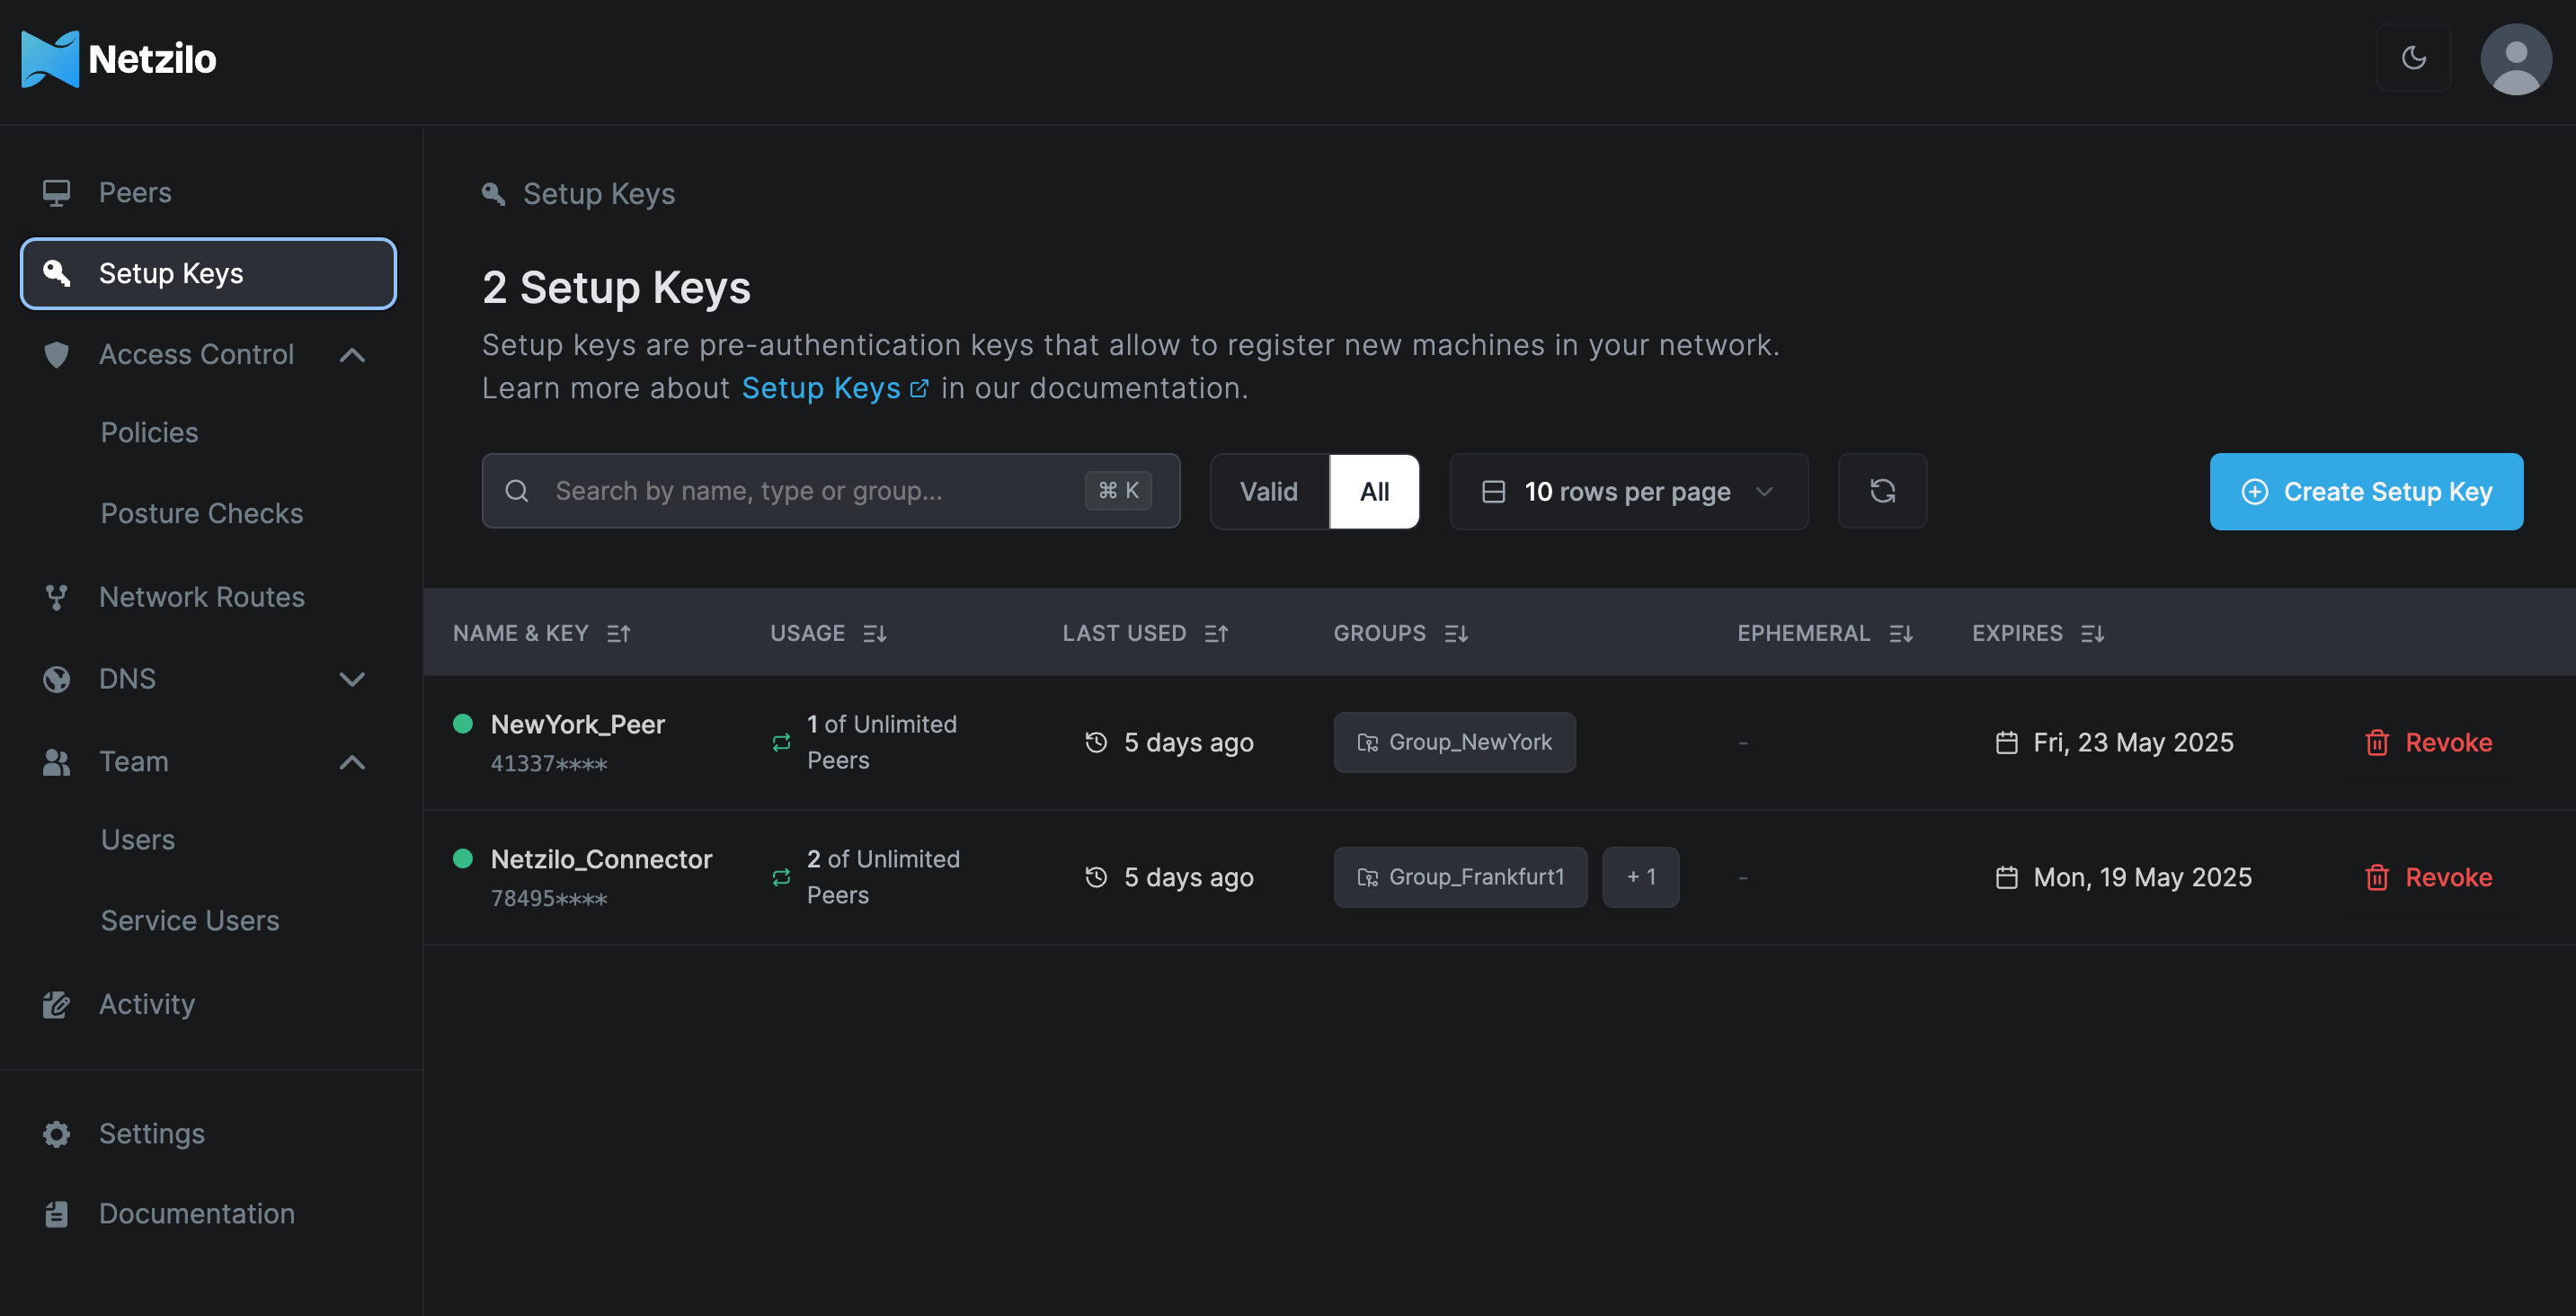2576x1316 pixels.
Task: Sort by Expires column
Action: coord(2038,633)
